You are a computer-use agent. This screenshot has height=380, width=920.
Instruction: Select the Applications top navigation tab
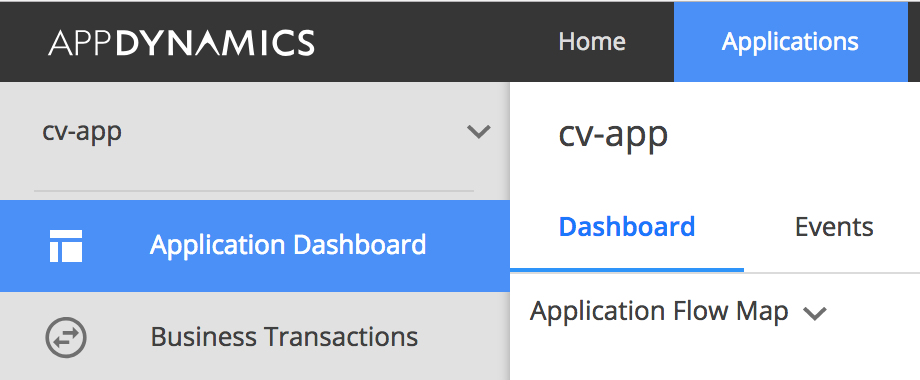click(790, 42)
